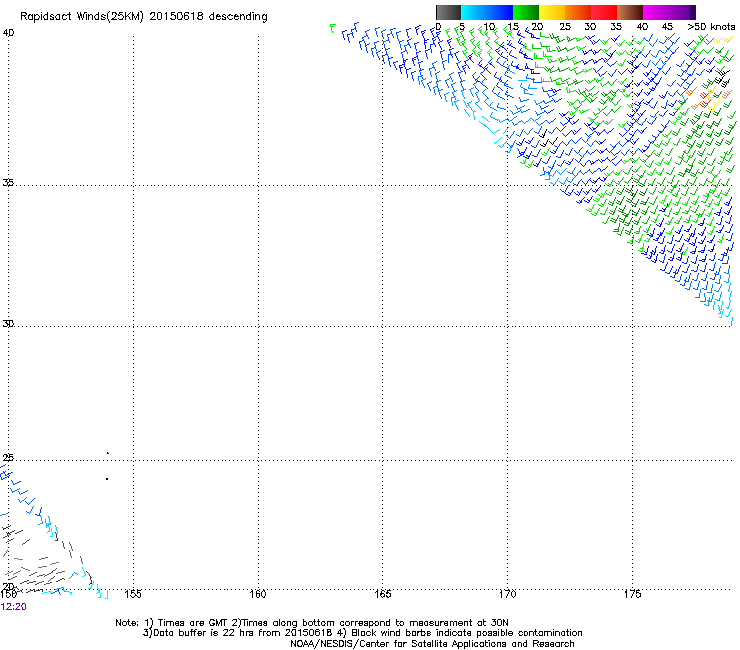Click the legend value '45'
The image size is (740, 650).
point(667,27)
